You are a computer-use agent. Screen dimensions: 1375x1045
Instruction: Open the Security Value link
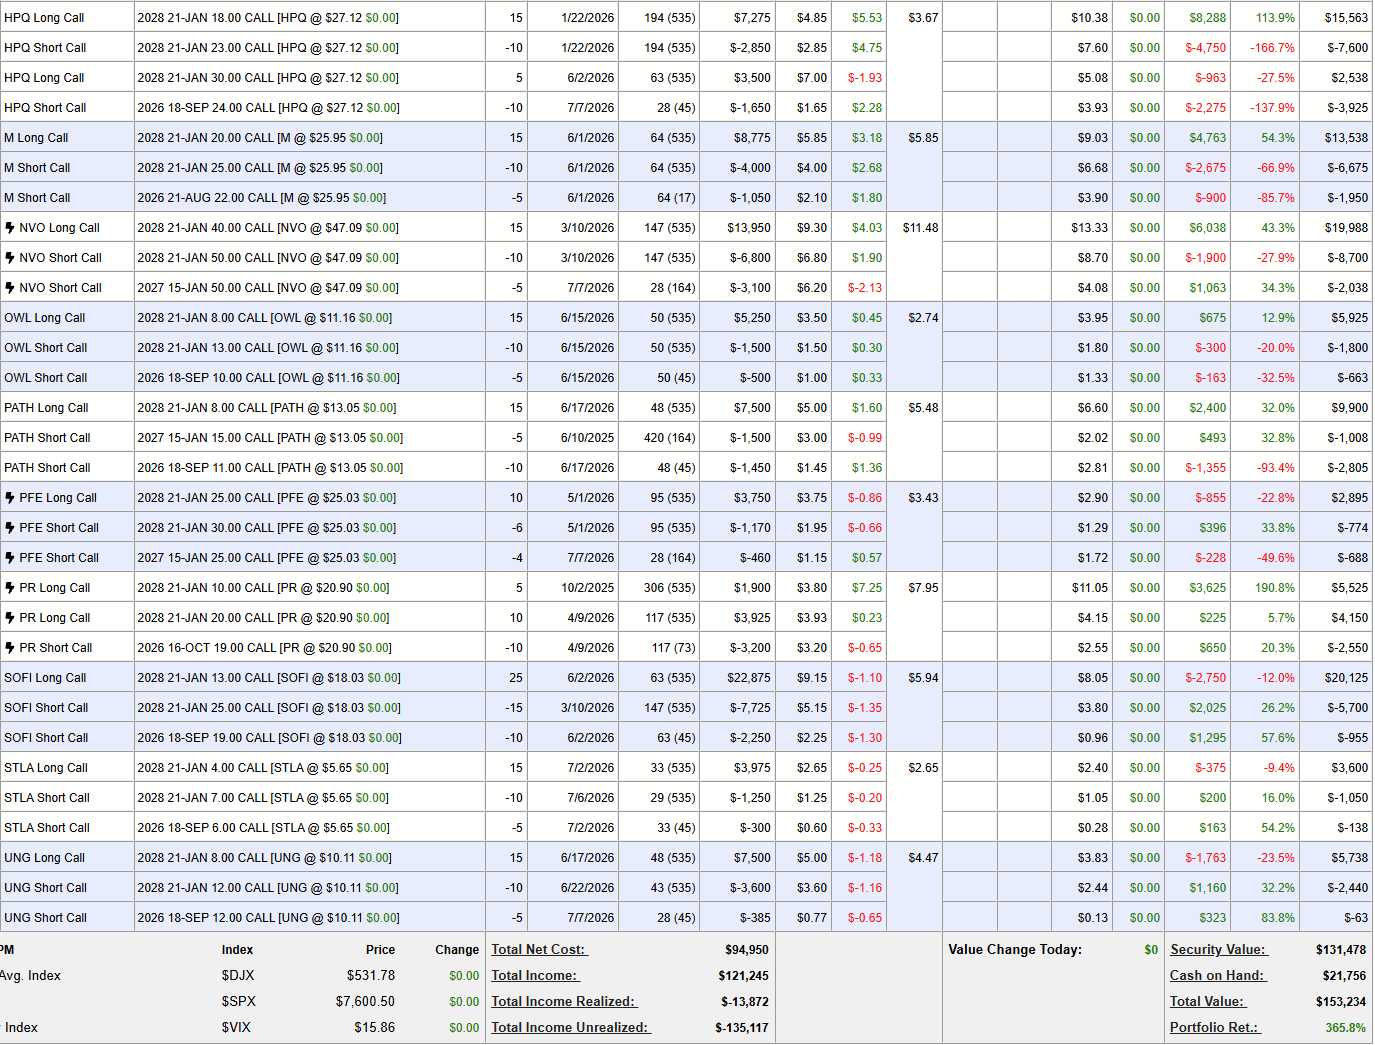(x=1218, y=950)
